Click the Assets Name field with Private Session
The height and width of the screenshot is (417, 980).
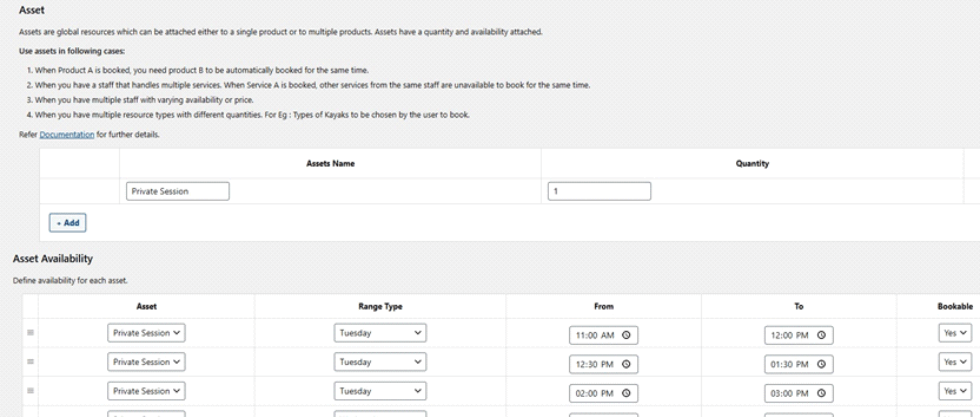[x=179, y=191]
